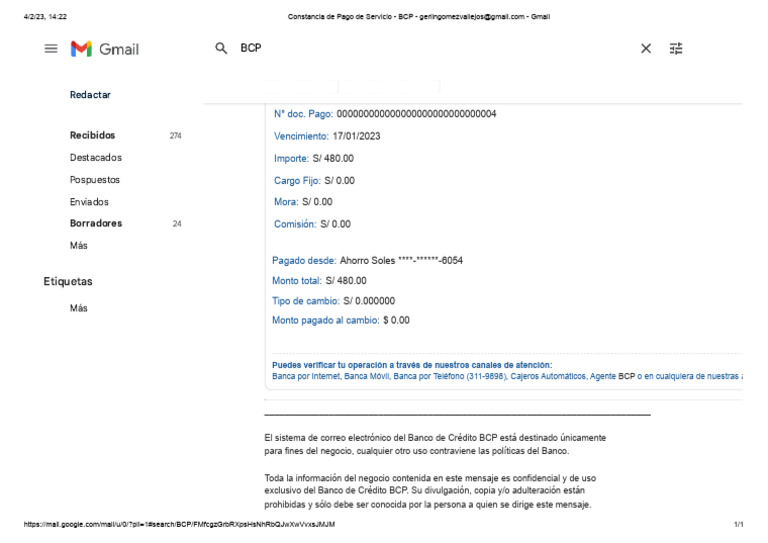Click 'Puedes verificar tu operación' heading
Screen dimensions: 768x543
coord(412,365)
